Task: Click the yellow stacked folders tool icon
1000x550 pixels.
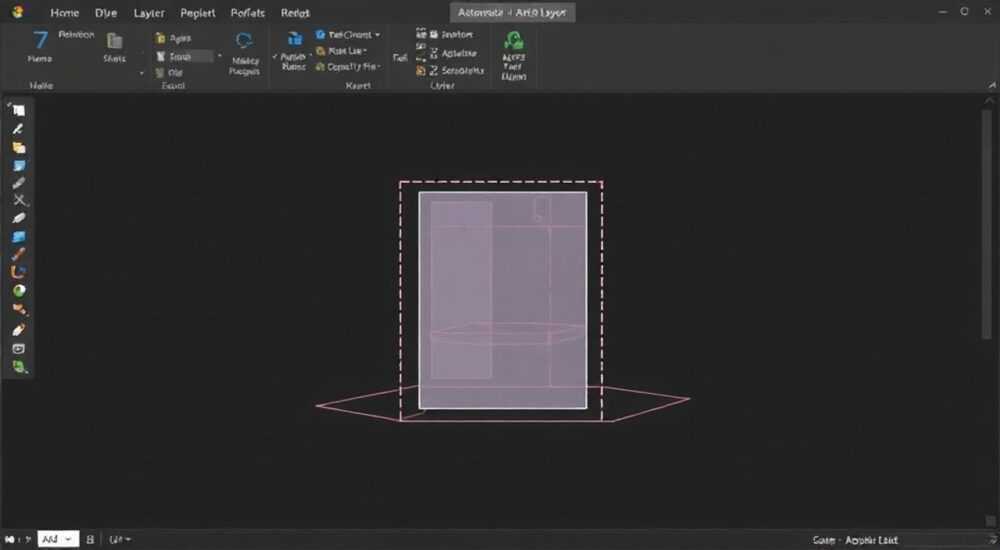Action: (x=18, y=147)
